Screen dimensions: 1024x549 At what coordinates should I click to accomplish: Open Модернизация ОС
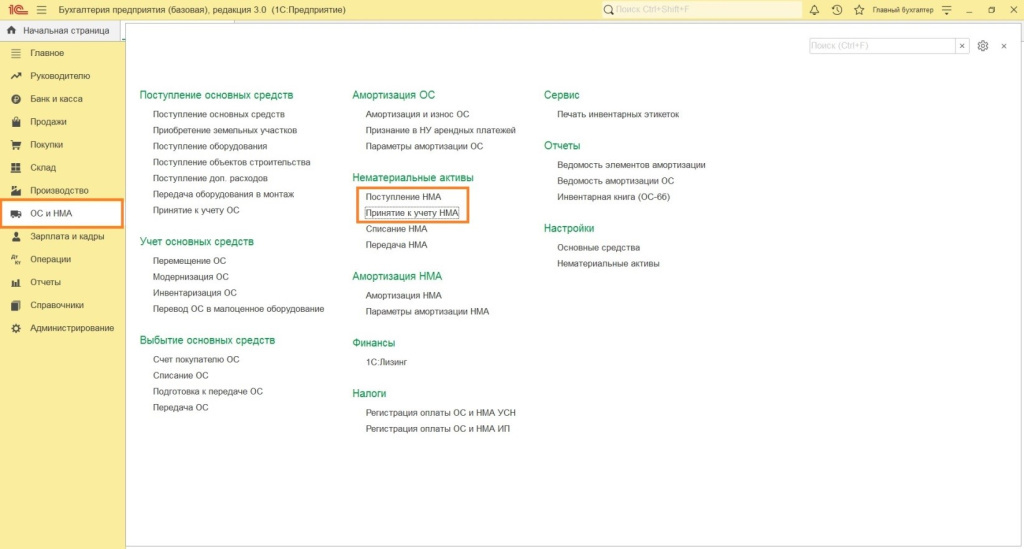[191, 277]
